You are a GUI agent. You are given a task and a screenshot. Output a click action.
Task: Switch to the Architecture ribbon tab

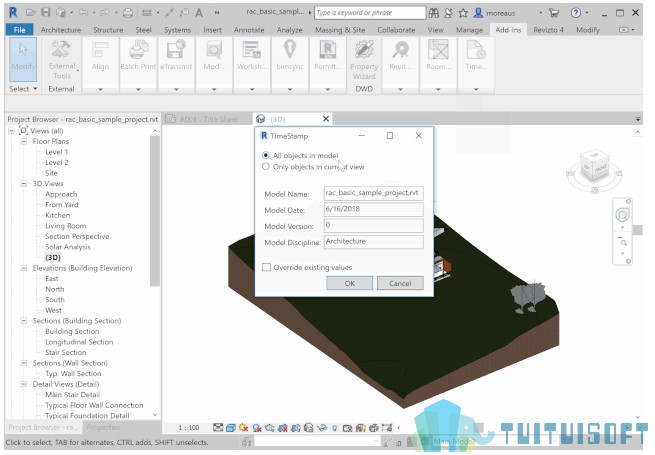(61, 30)
